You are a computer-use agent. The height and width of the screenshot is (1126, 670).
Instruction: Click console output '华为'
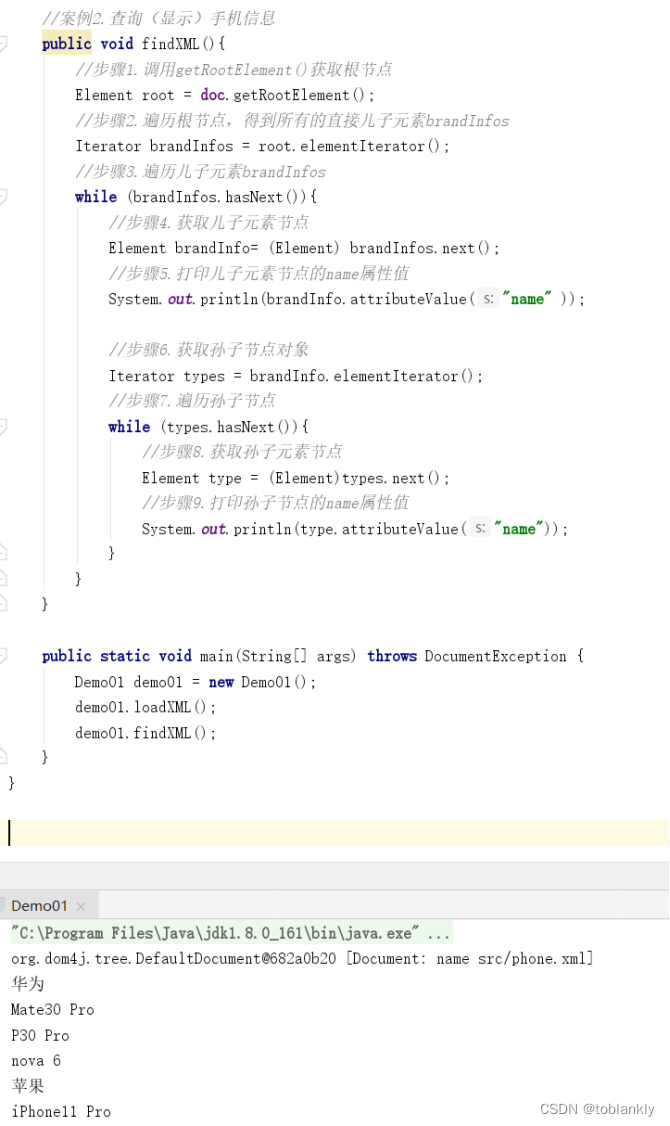27,984
